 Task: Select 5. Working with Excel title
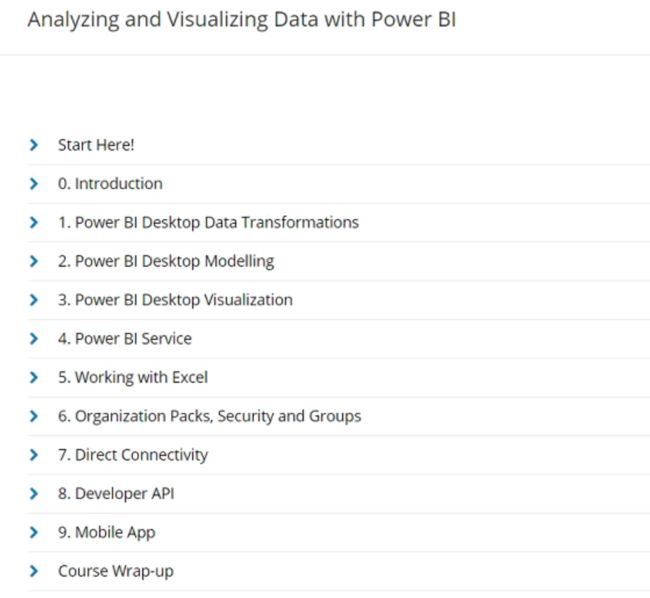[133, 378]
